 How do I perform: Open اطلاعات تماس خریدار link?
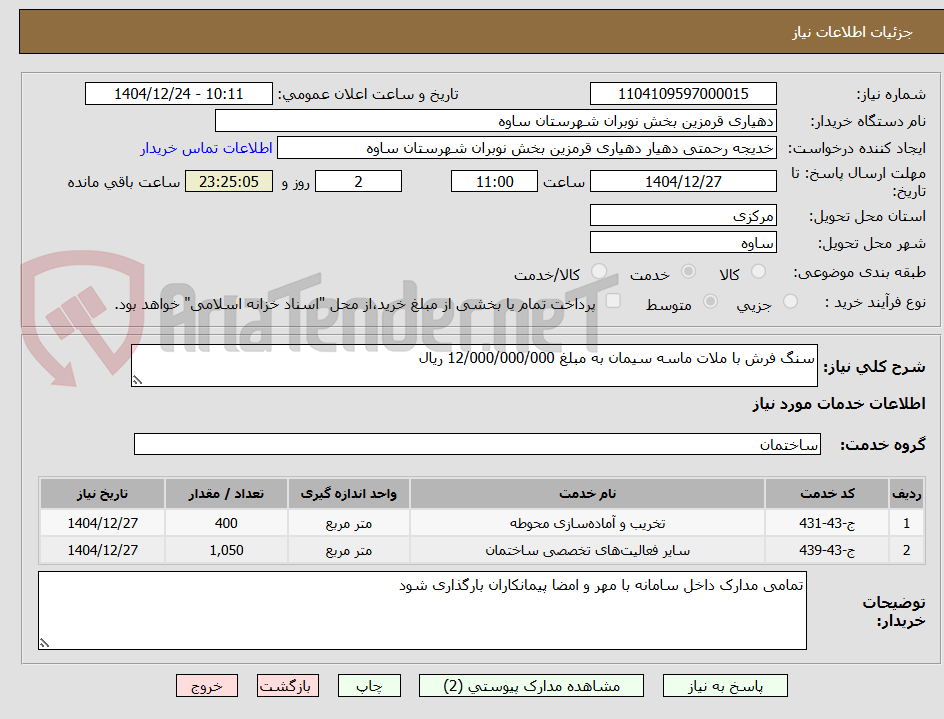206,148
